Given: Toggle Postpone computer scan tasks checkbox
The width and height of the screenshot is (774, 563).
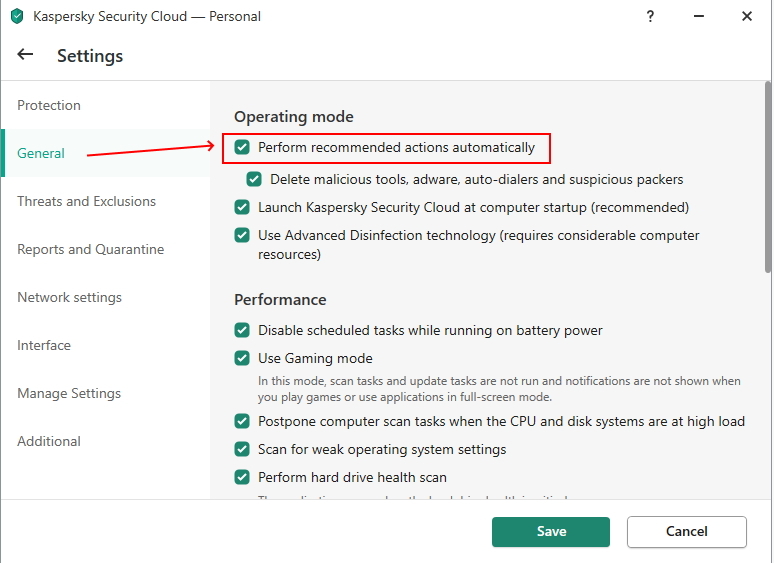Looking at the screenshot, I should (242, 421).
